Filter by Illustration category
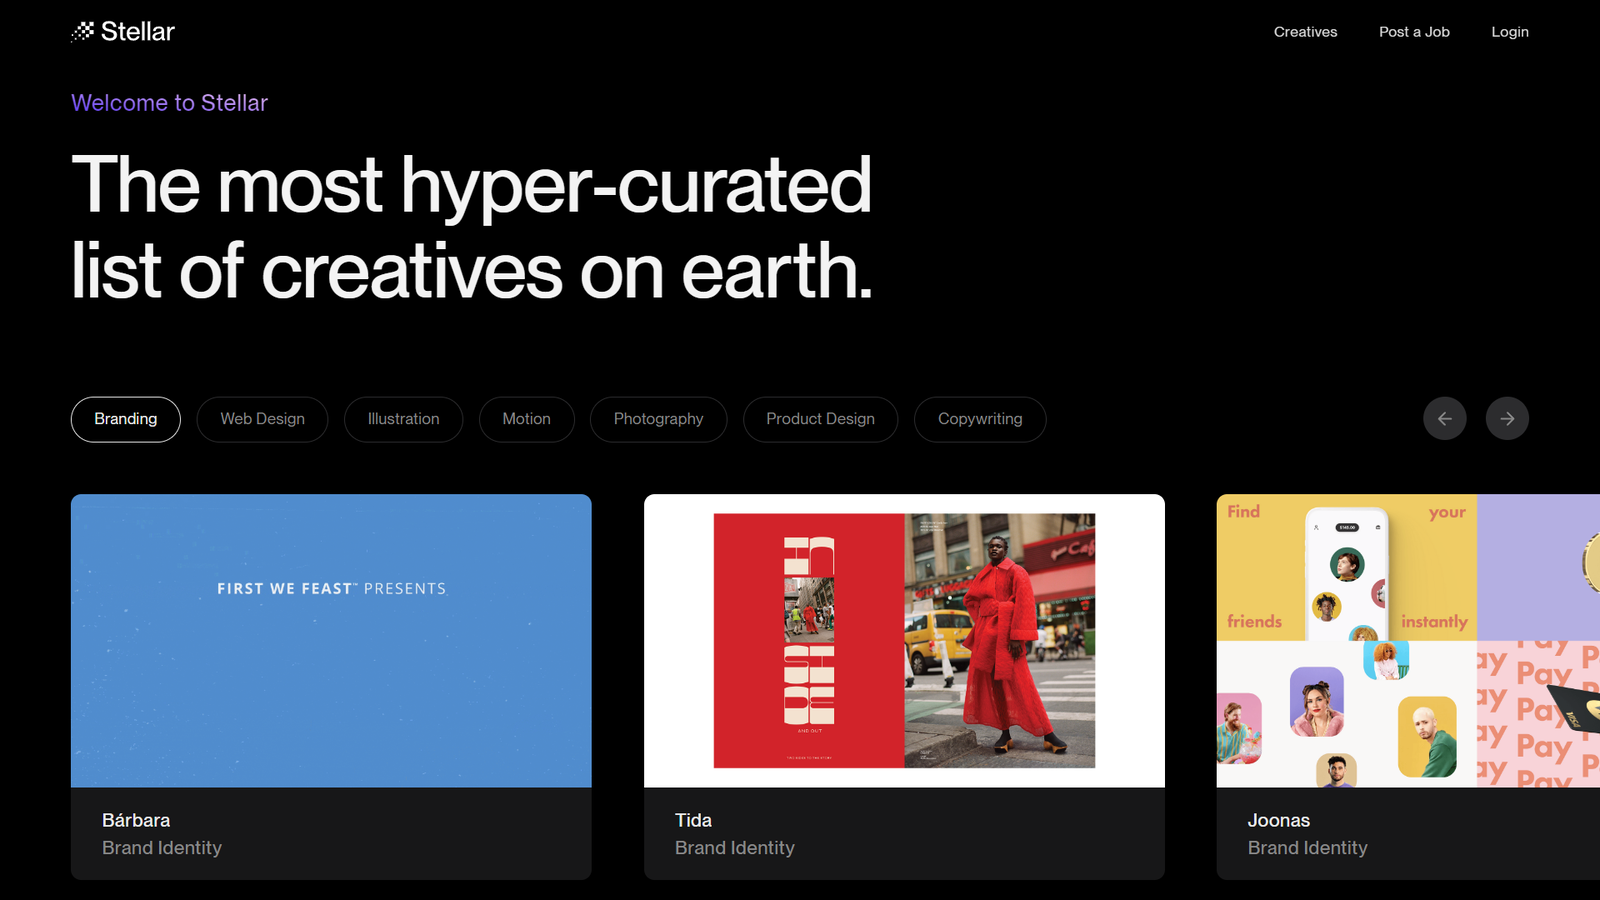 pos(403,419)
